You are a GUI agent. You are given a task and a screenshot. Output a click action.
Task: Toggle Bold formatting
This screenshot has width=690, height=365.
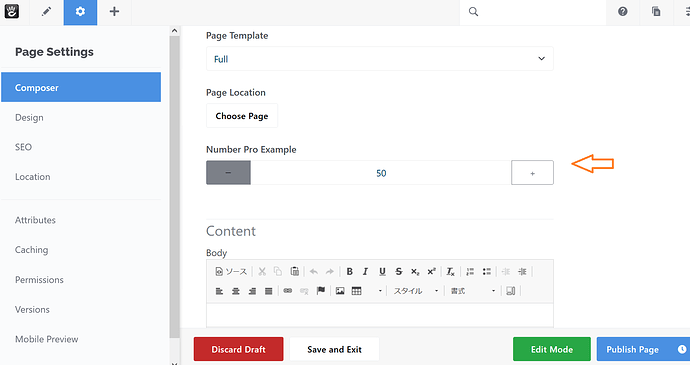[x=349, y=272]
